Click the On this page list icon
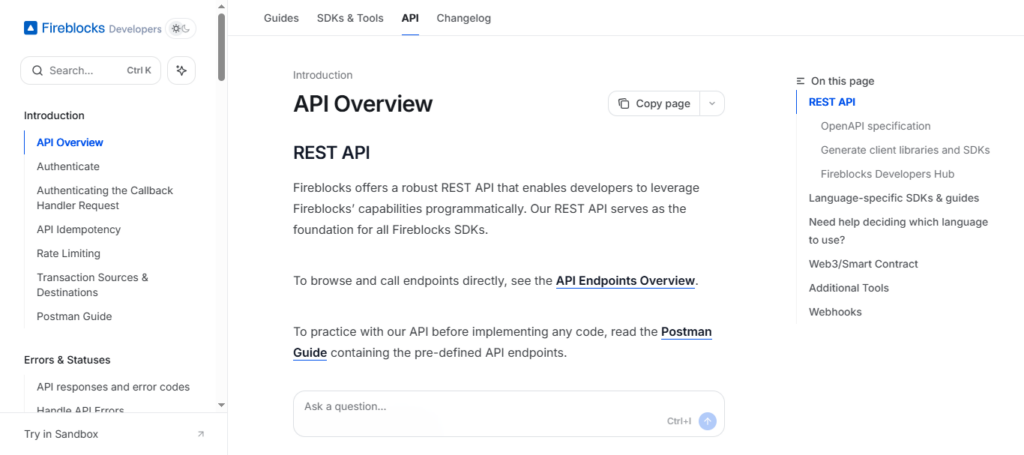Viewport: 1024px width, 455px height. (801, 81)
